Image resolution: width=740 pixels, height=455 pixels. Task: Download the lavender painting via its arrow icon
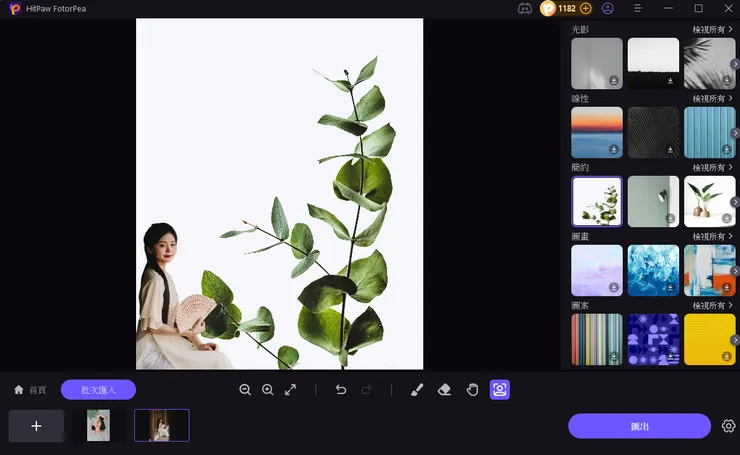click(614, 287)
